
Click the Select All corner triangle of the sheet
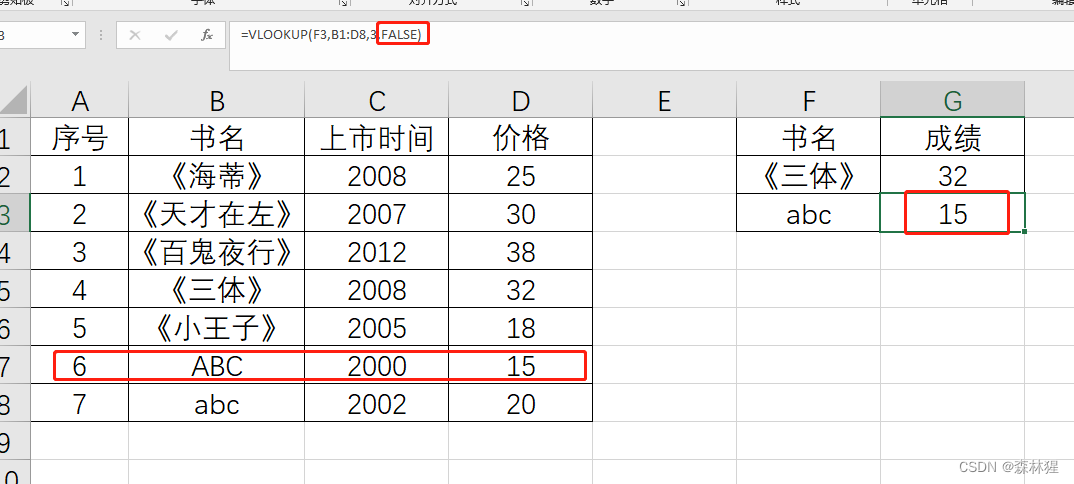[14, 100]
